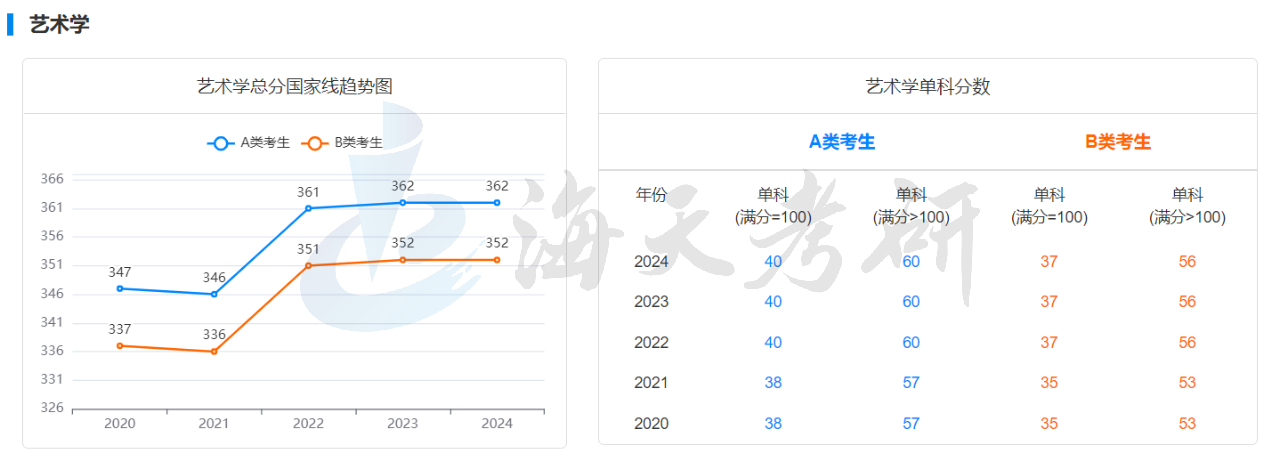The height and width of the screenshot is (460, 1280).
Task: Click the B类考生 table column header
Action: click(1118, 142)
